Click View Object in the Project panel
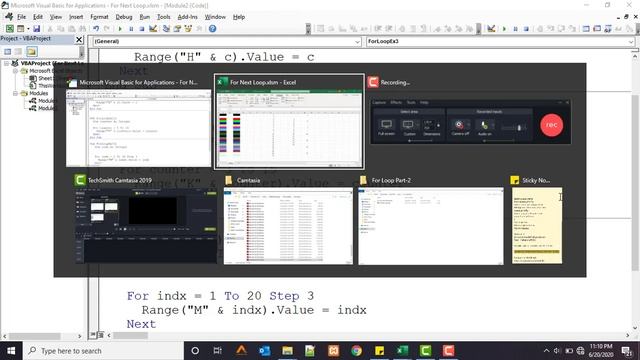 (18, 51)
